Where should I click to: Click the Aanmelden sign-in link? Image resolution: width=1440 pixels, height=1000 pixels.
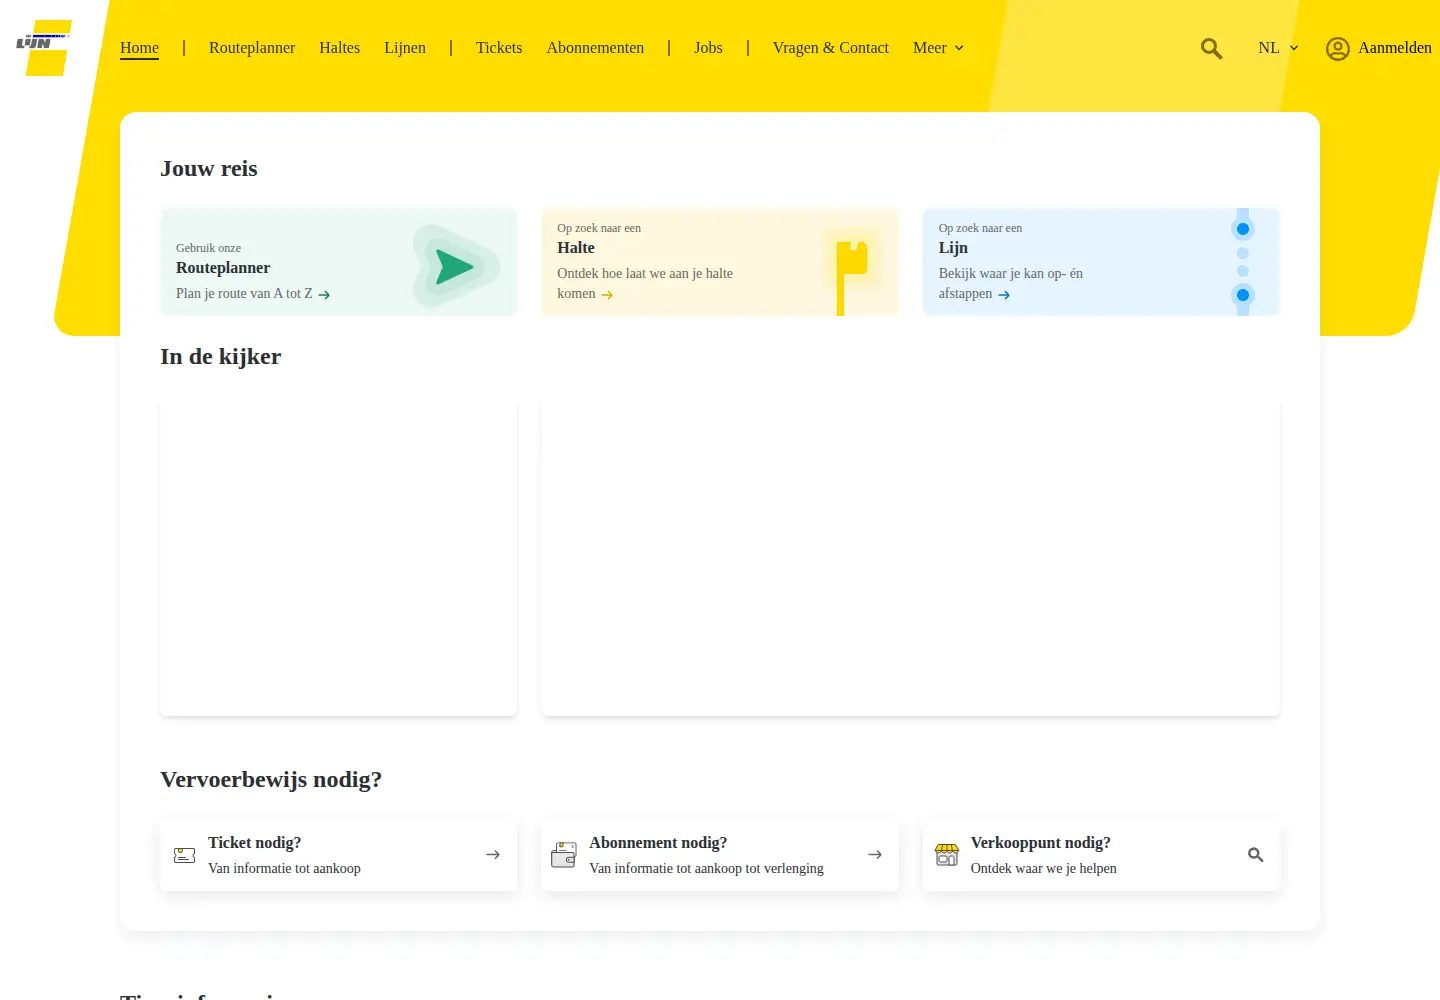1395,48
